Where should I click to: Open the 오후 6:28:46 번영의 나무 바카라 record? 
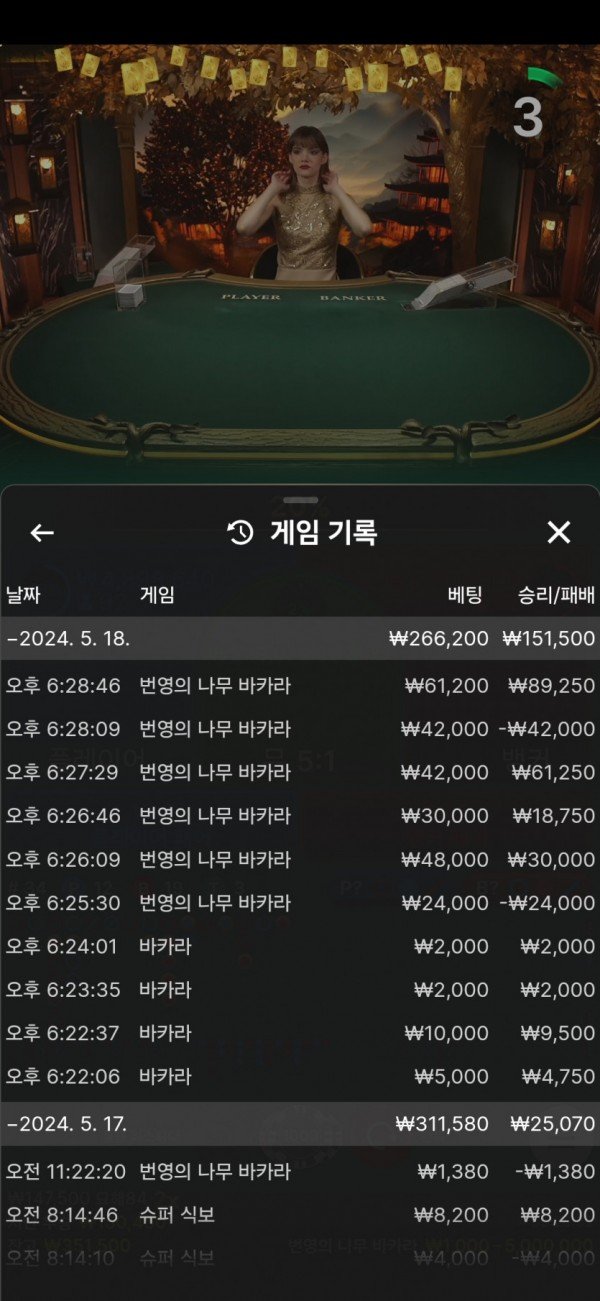pyautogui.click(x=300, y=686)
